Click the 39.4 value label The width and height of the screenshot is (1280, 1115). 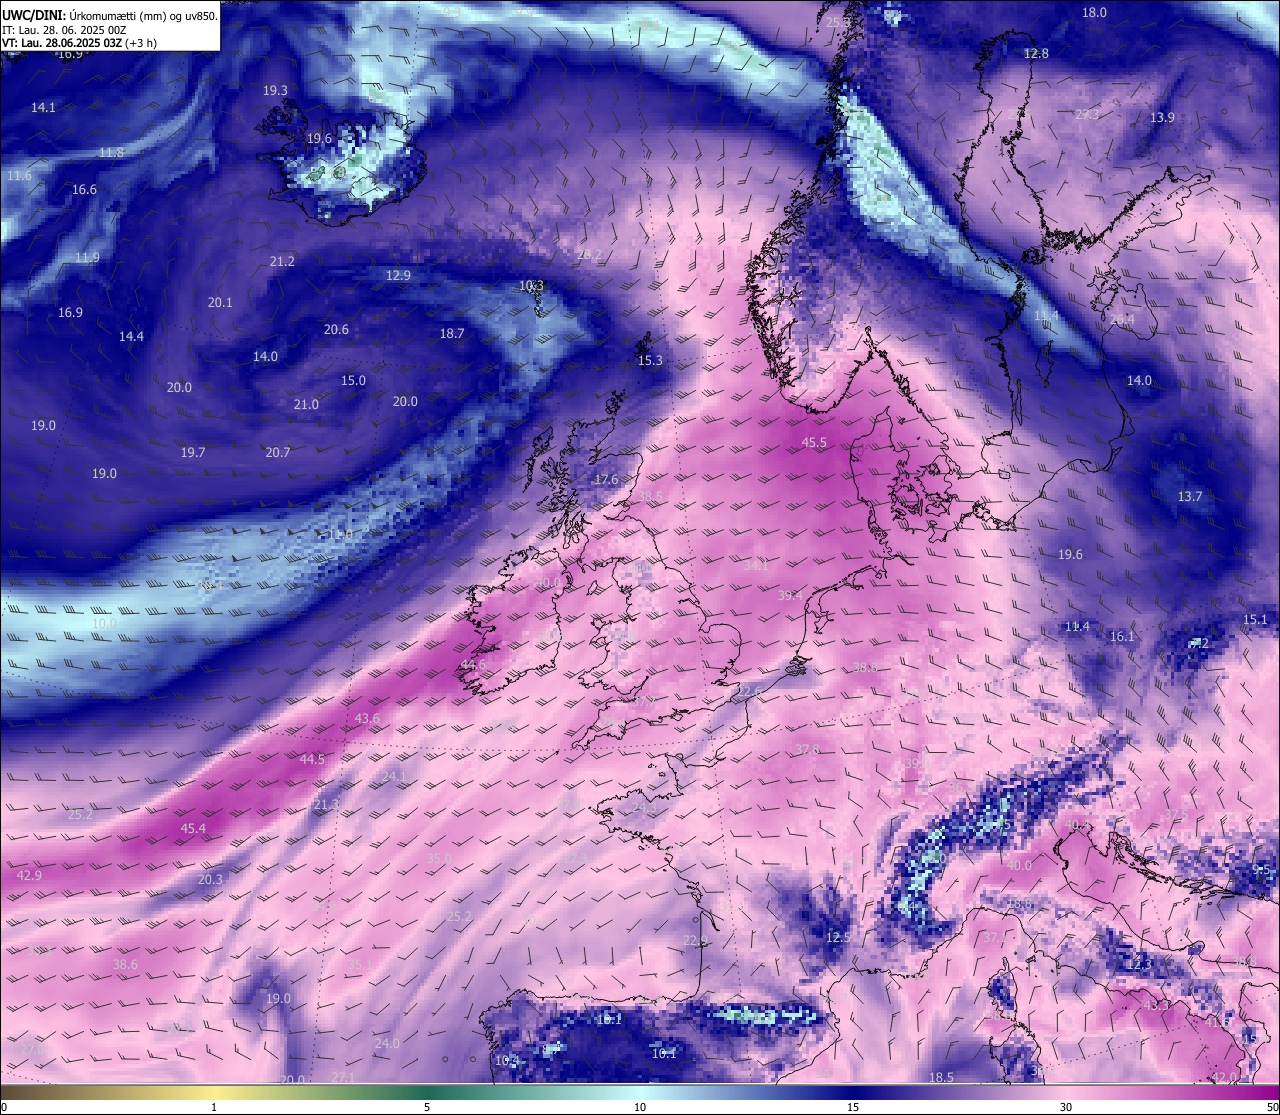[x=790, y=594]
